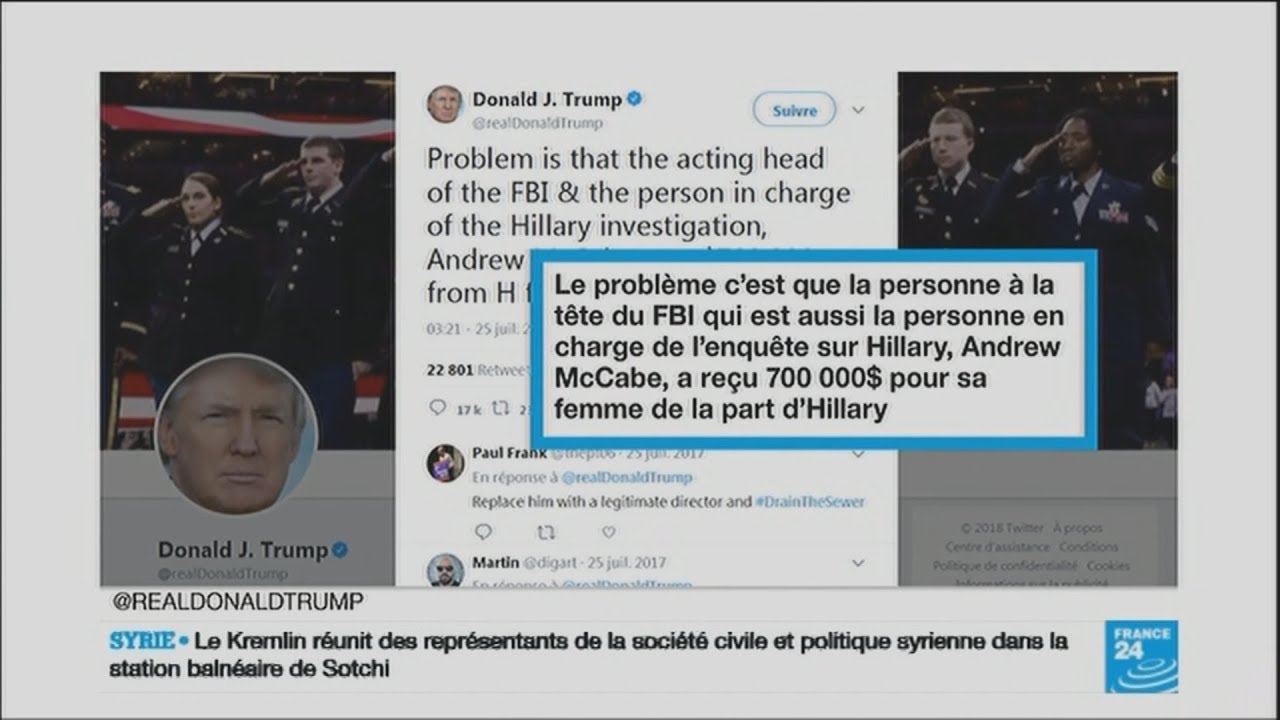Expand the chevron menu next to Suivre

tap(858, 110)
